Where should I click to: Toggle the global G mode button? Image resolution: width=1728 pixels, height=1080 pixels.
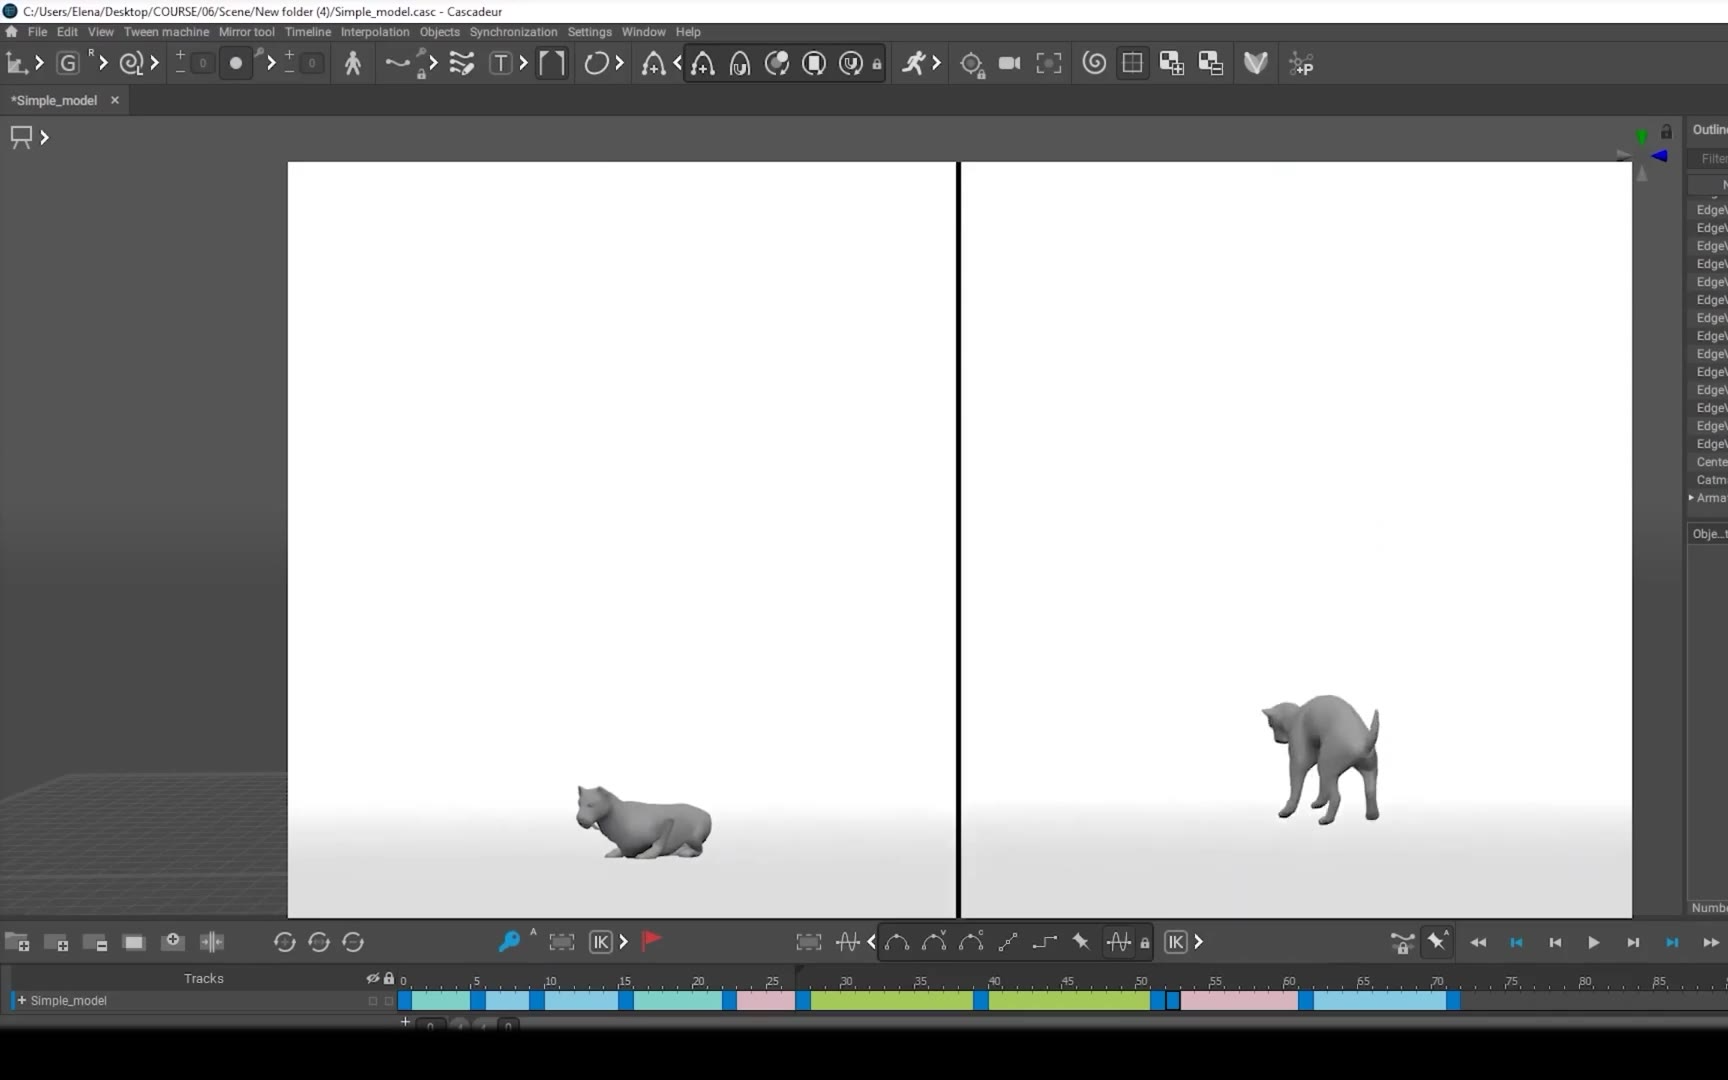67,64
